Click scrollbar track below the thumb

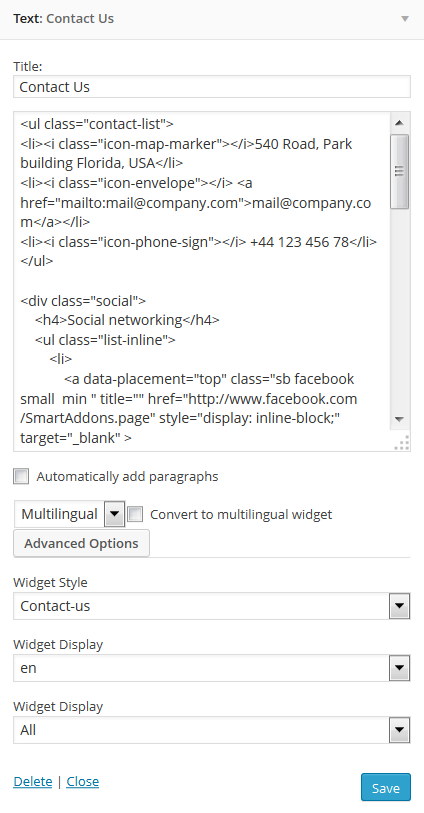(399, 309)
